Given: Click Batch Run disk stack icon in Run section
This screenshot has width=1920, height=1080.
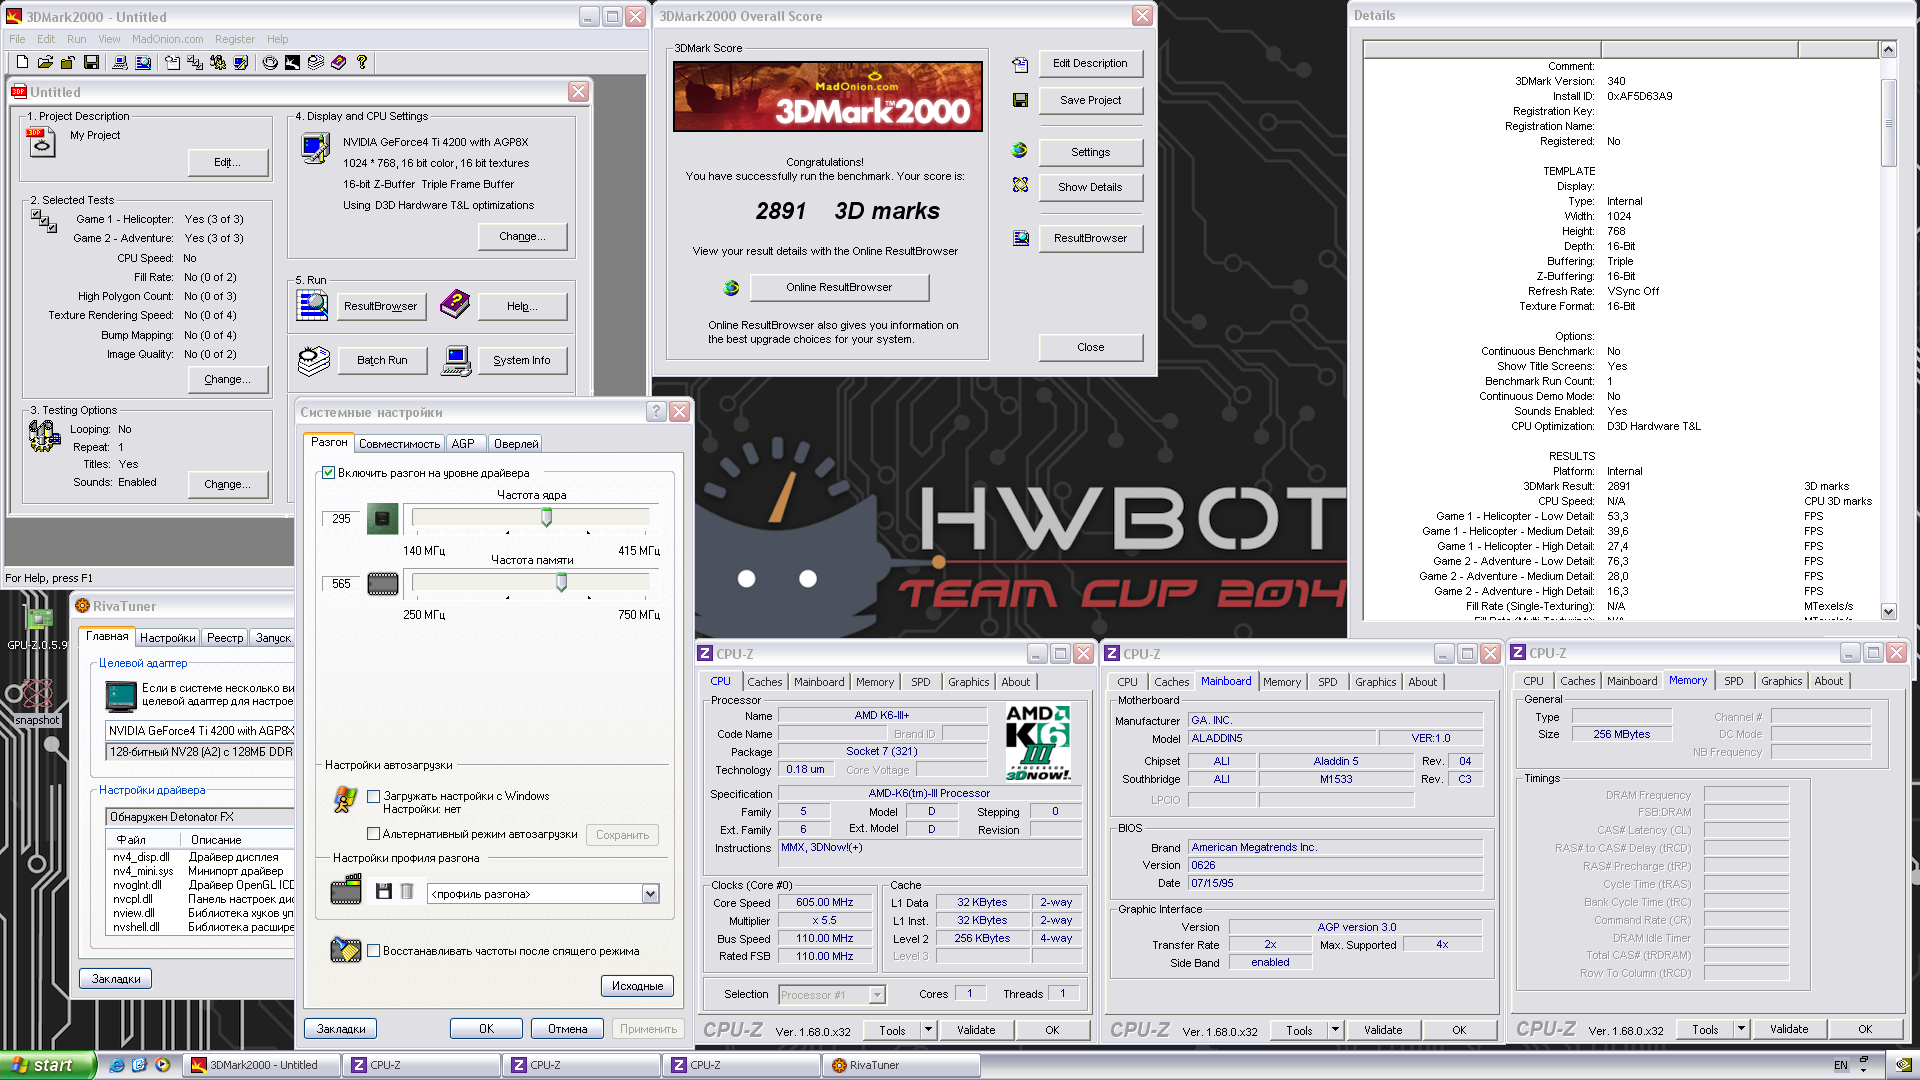Looking at the screenshot, I should [x=313, y=360].
